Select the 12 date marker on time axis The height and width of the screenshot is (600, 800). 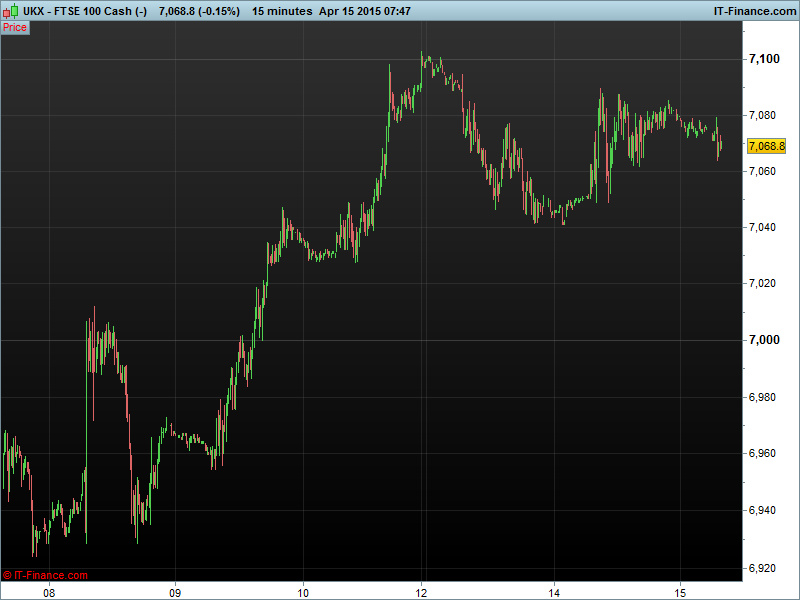coord(423,590)
